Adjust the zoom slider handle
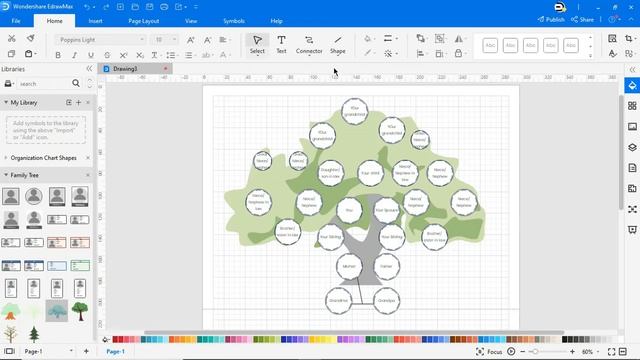 535,351
